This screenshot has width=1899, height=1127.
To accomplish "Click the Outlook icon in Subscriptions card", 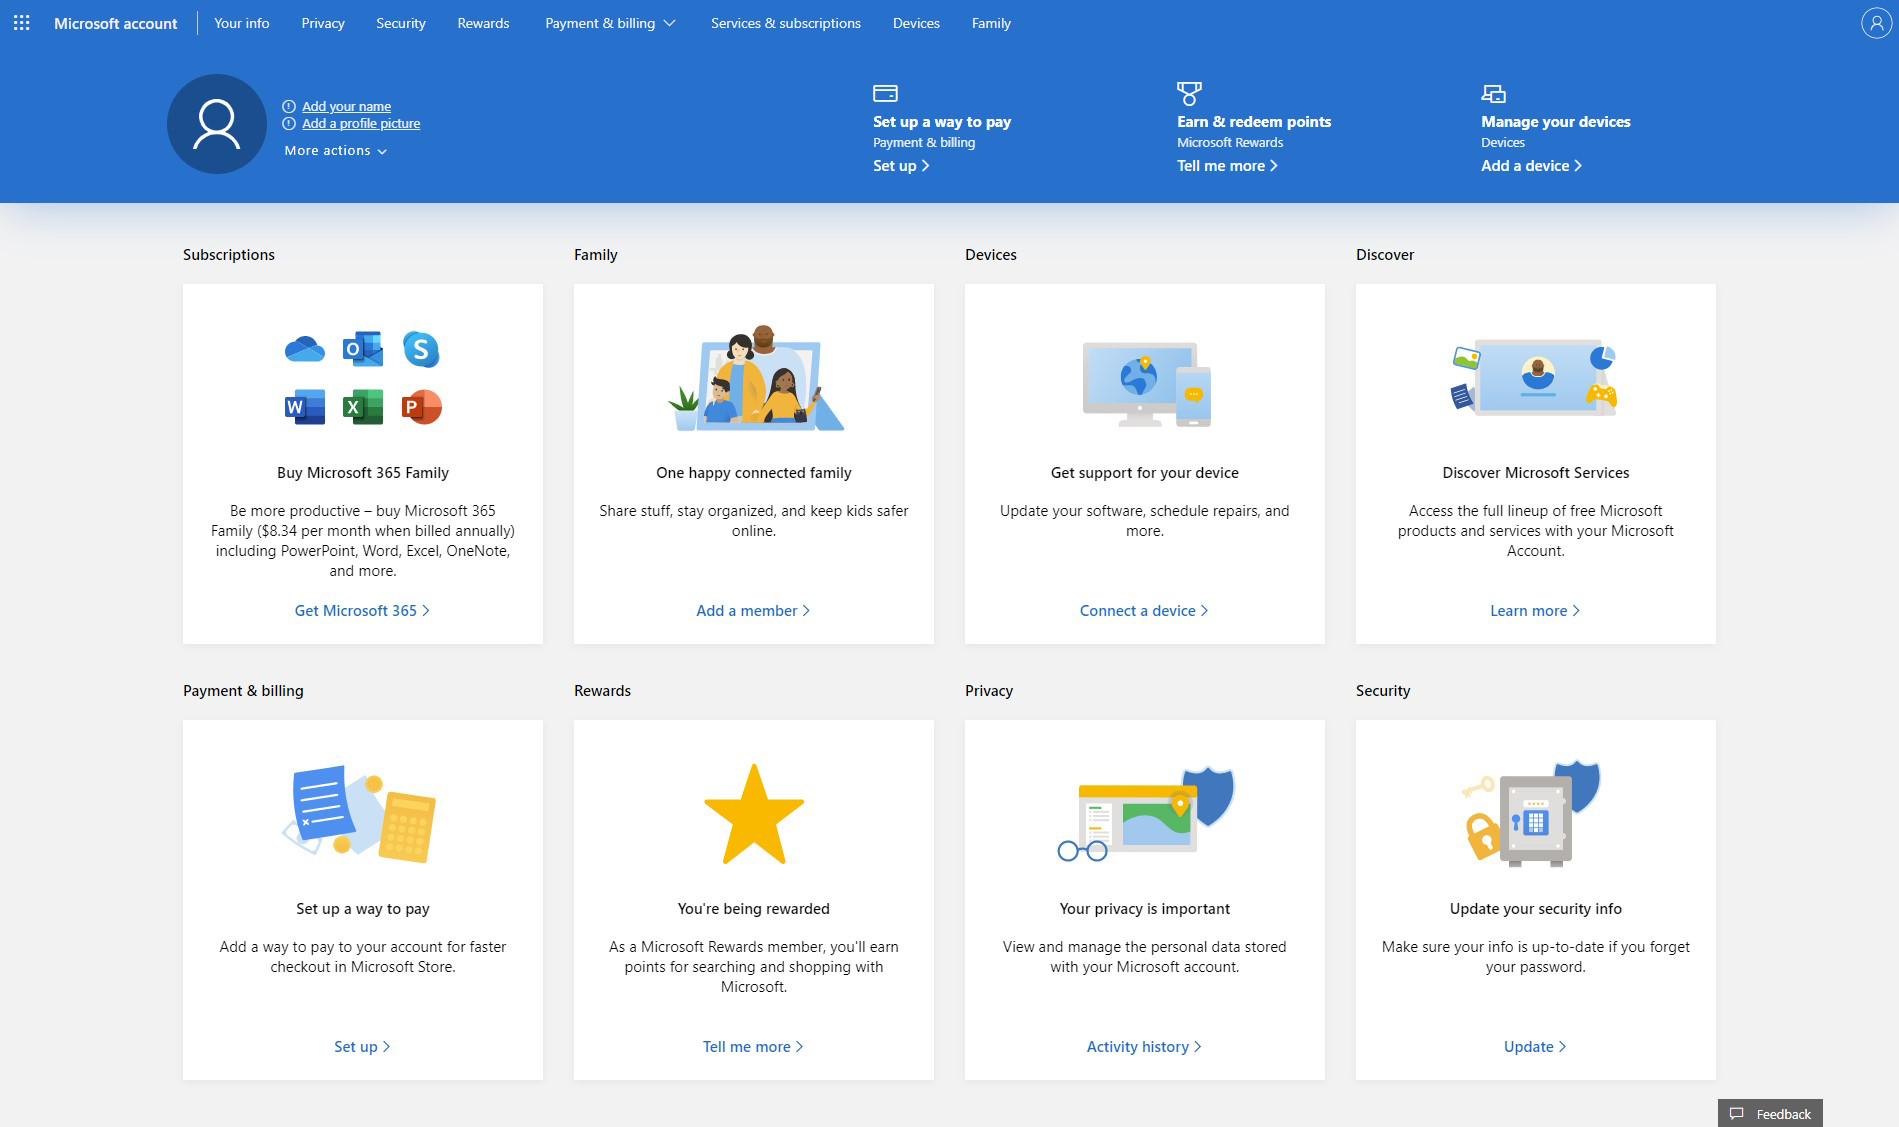I will [362, 348].
